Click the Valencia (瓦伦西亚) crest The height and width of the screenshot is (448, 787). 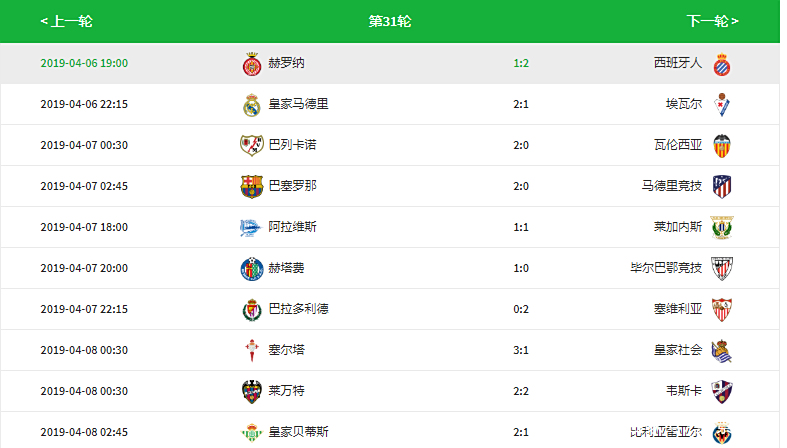coord(721,145)
